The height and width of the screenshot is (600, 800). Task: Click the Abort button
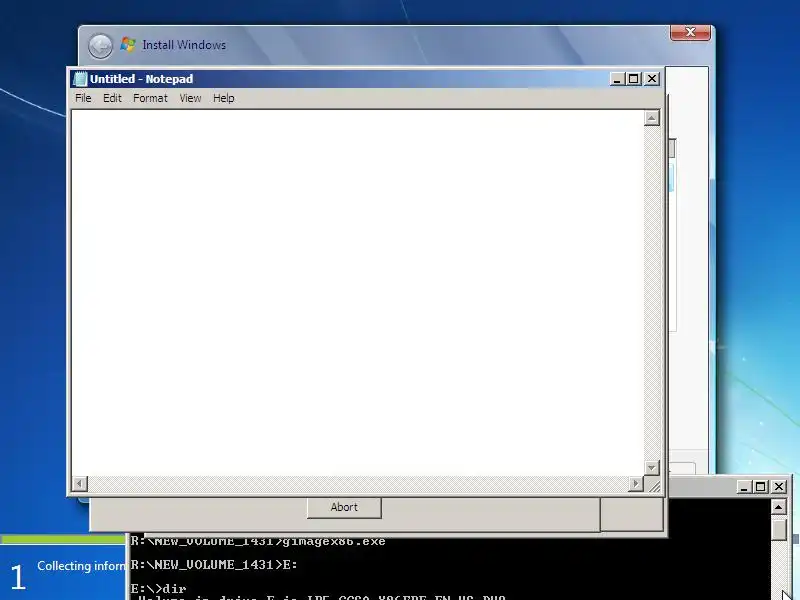pos(344,507)
